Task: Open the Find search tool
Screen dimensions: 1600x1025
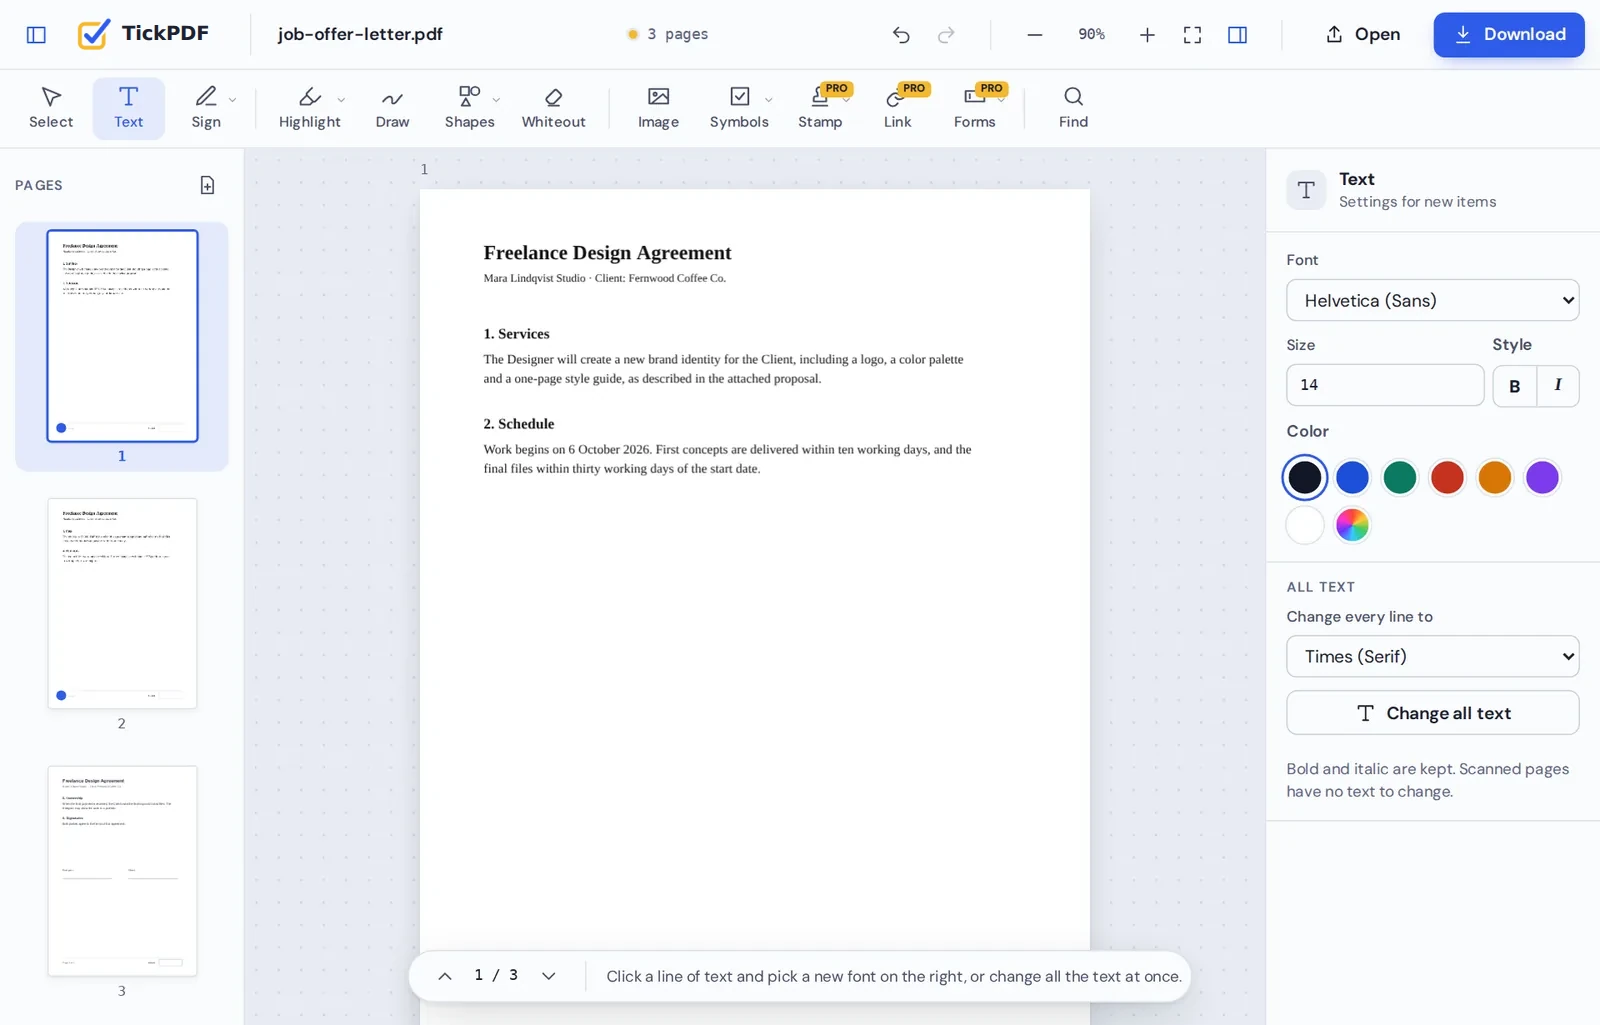Action: [x=1073, y=108]
